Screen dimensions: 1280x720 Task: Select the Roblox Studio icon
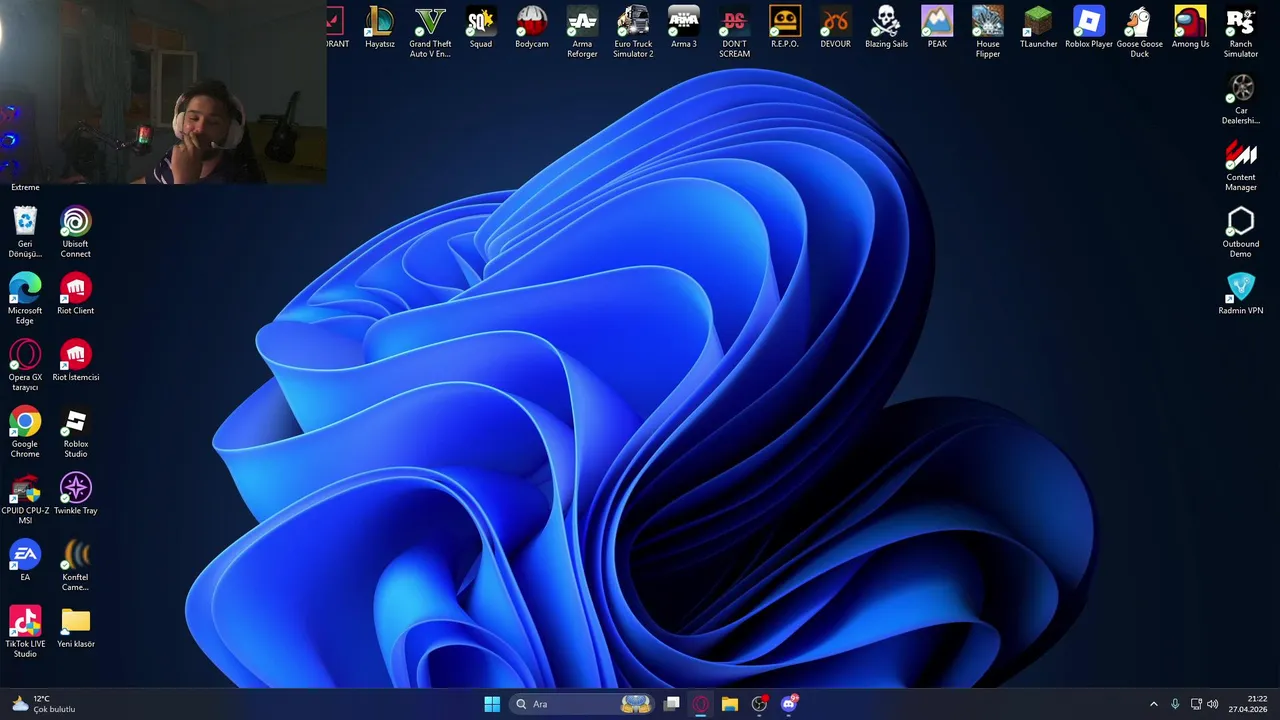(x=76, y=432)
